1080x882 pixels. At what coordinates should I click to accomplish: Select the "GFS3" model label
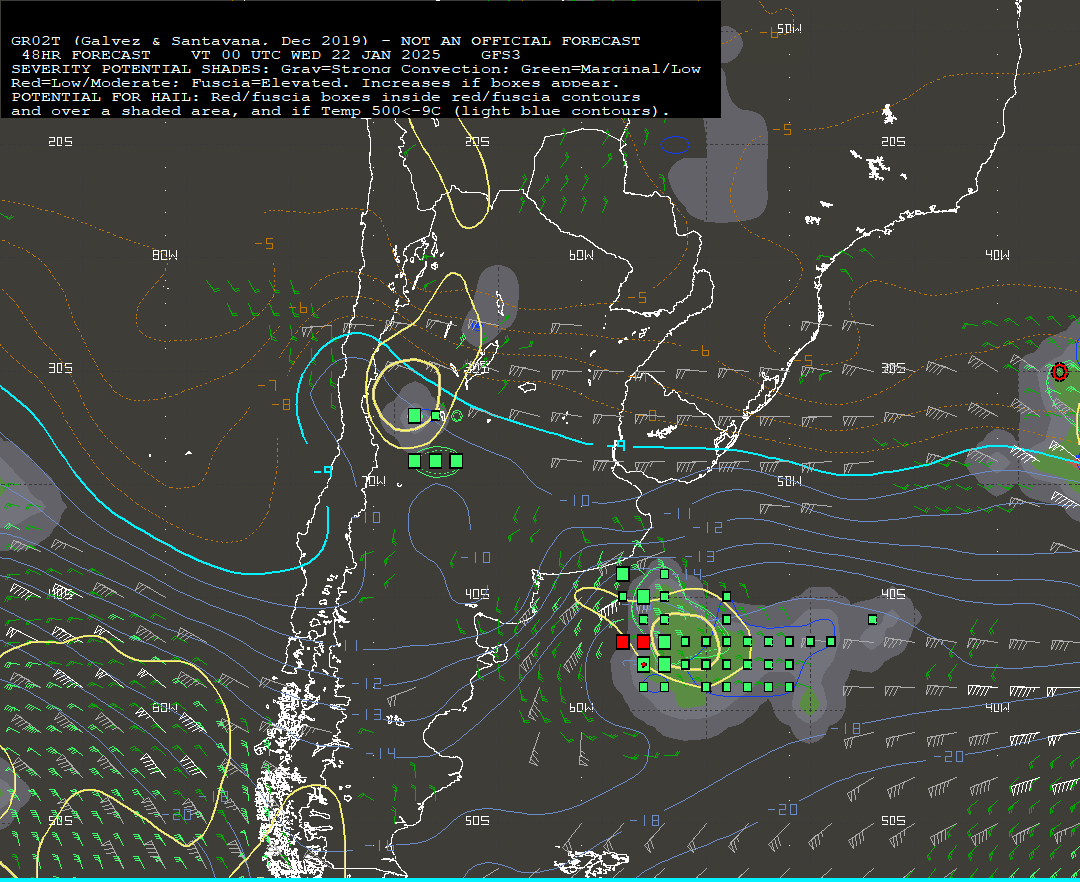[x=501, y=55]
